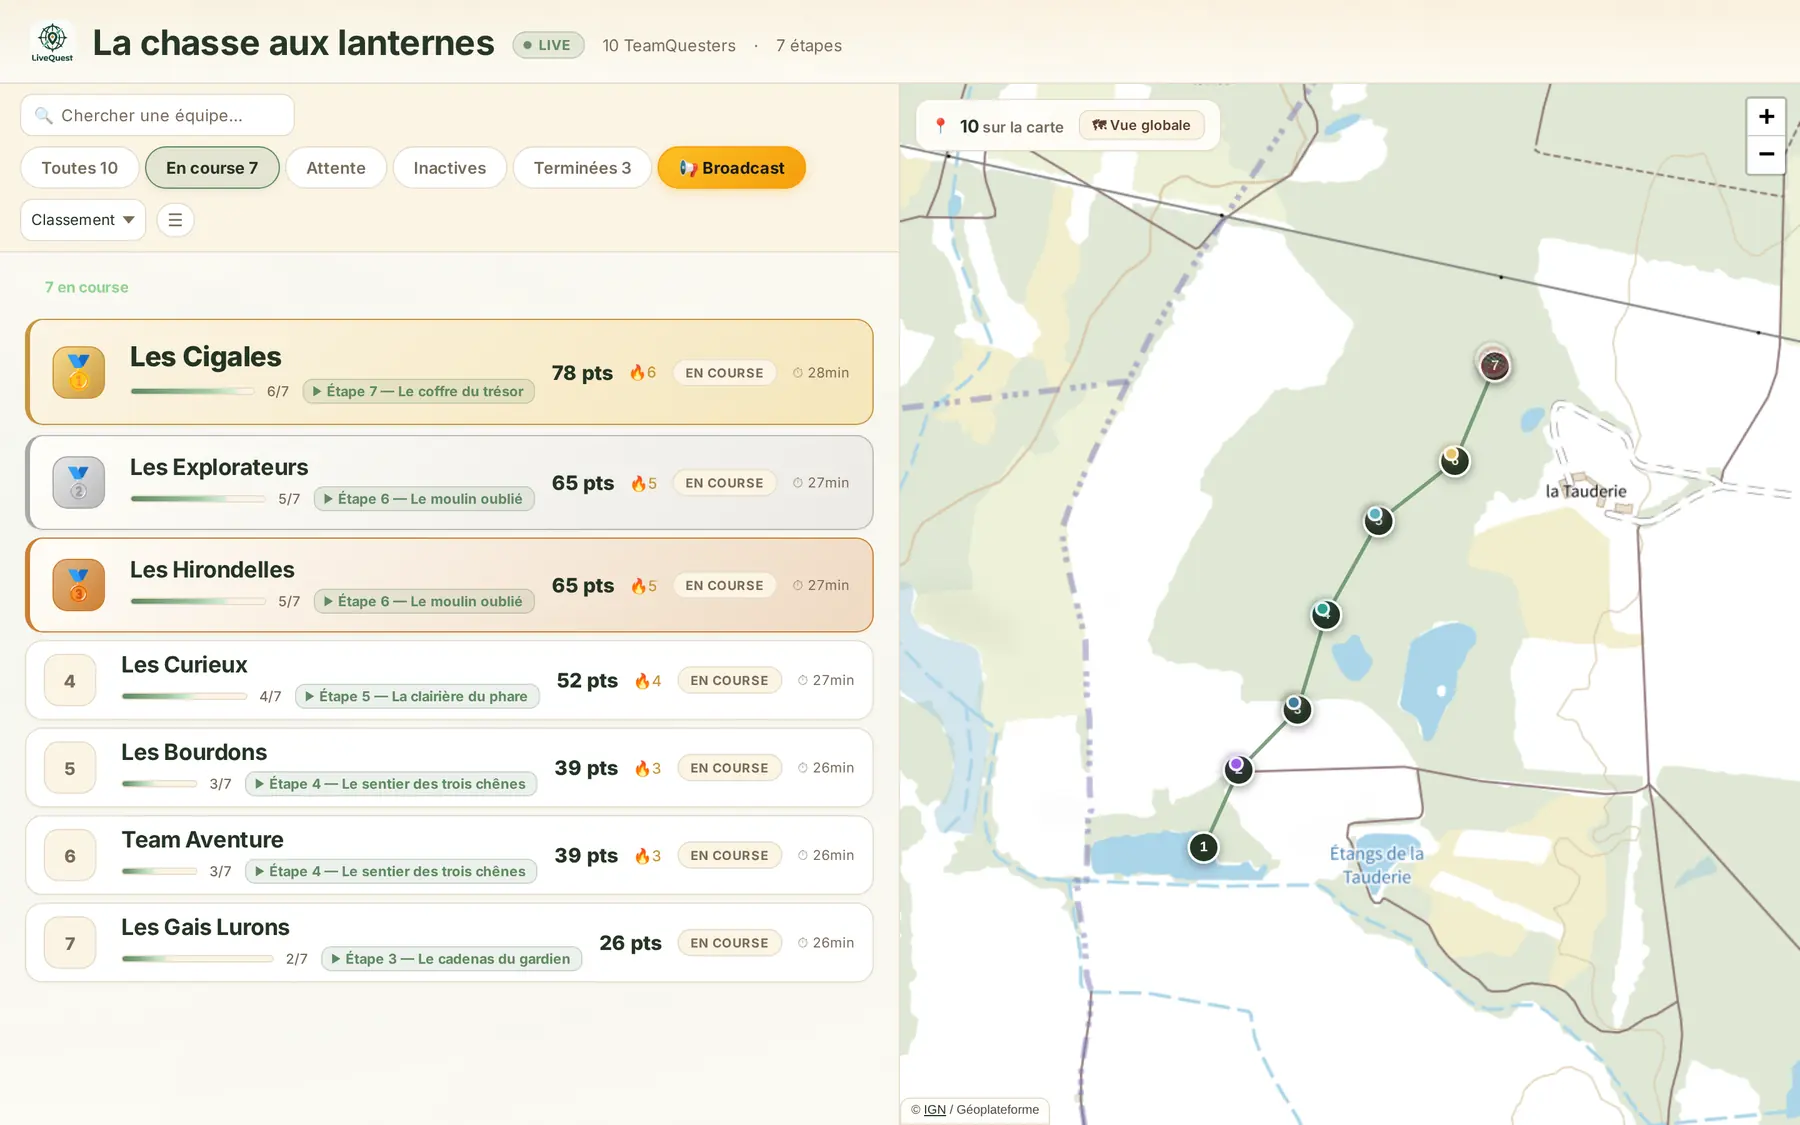The image size is (1800, 1125).
Task: Open the Classement sort dropdown
Action: (x=83, y=220)
